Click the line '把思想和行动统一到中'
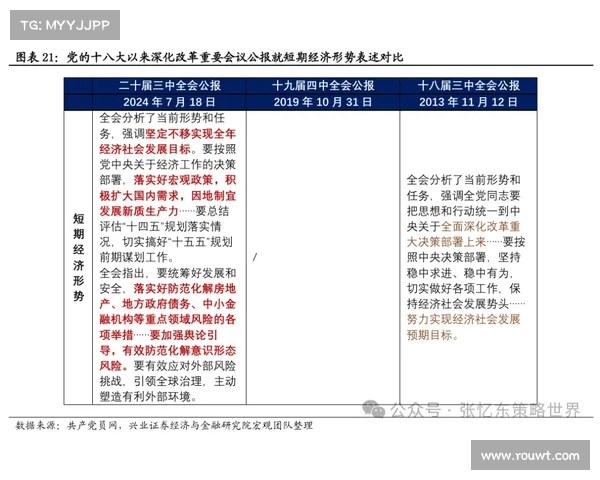Viewport: 600px width, 480px height. click(x=463, y=211)
